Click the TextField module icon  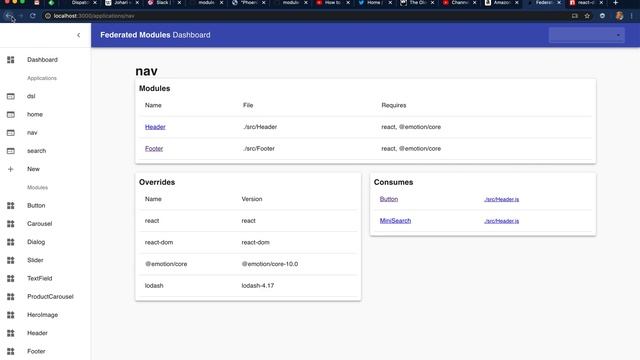point(11,278)
